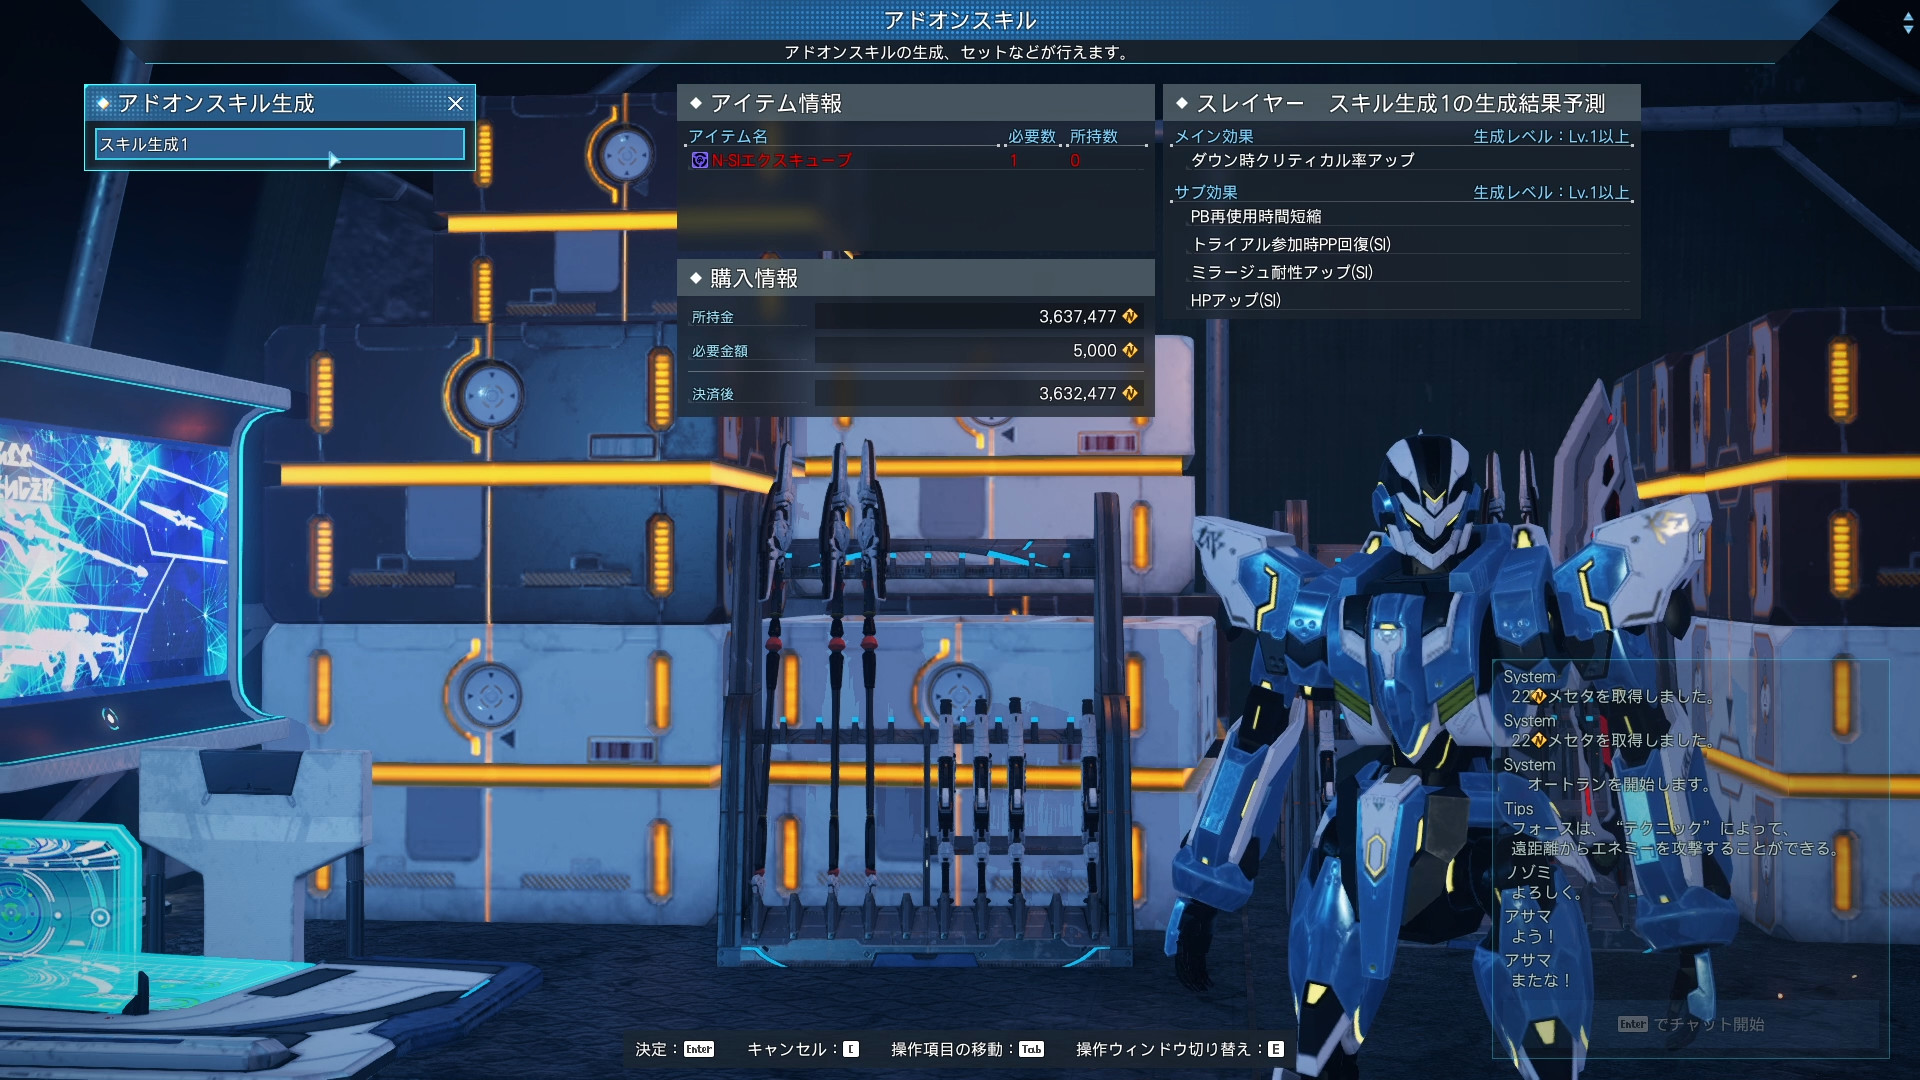
Task: Select スキル生成1 in the add-on skill list
Action: pos(280,144)
